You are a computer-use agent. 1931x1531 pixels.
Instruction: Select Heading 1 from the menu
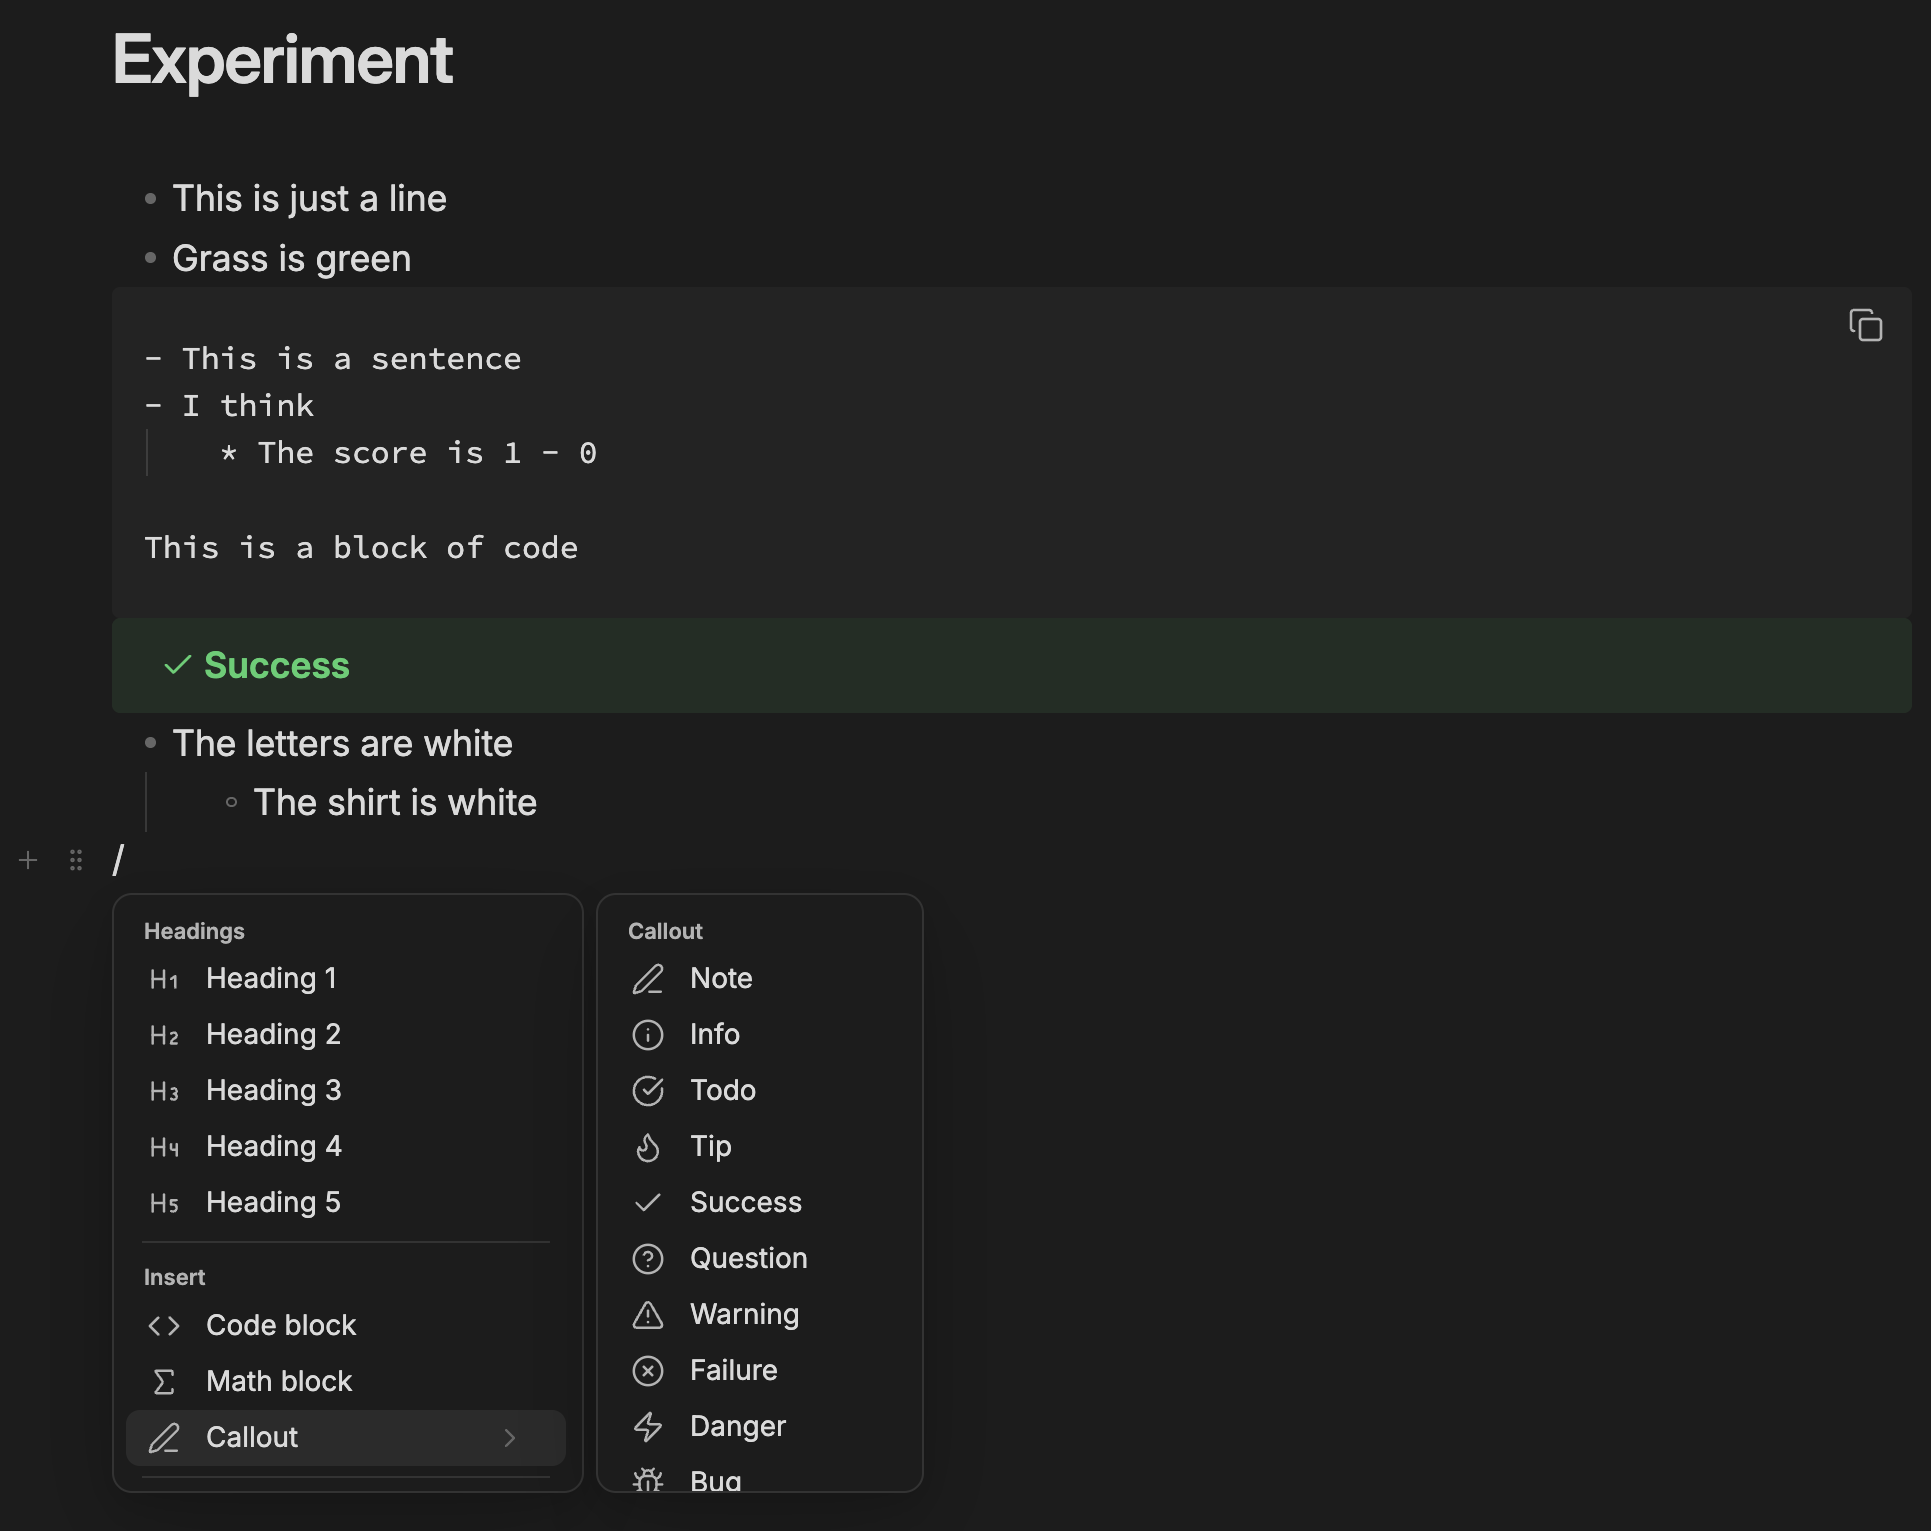point(346,979)
